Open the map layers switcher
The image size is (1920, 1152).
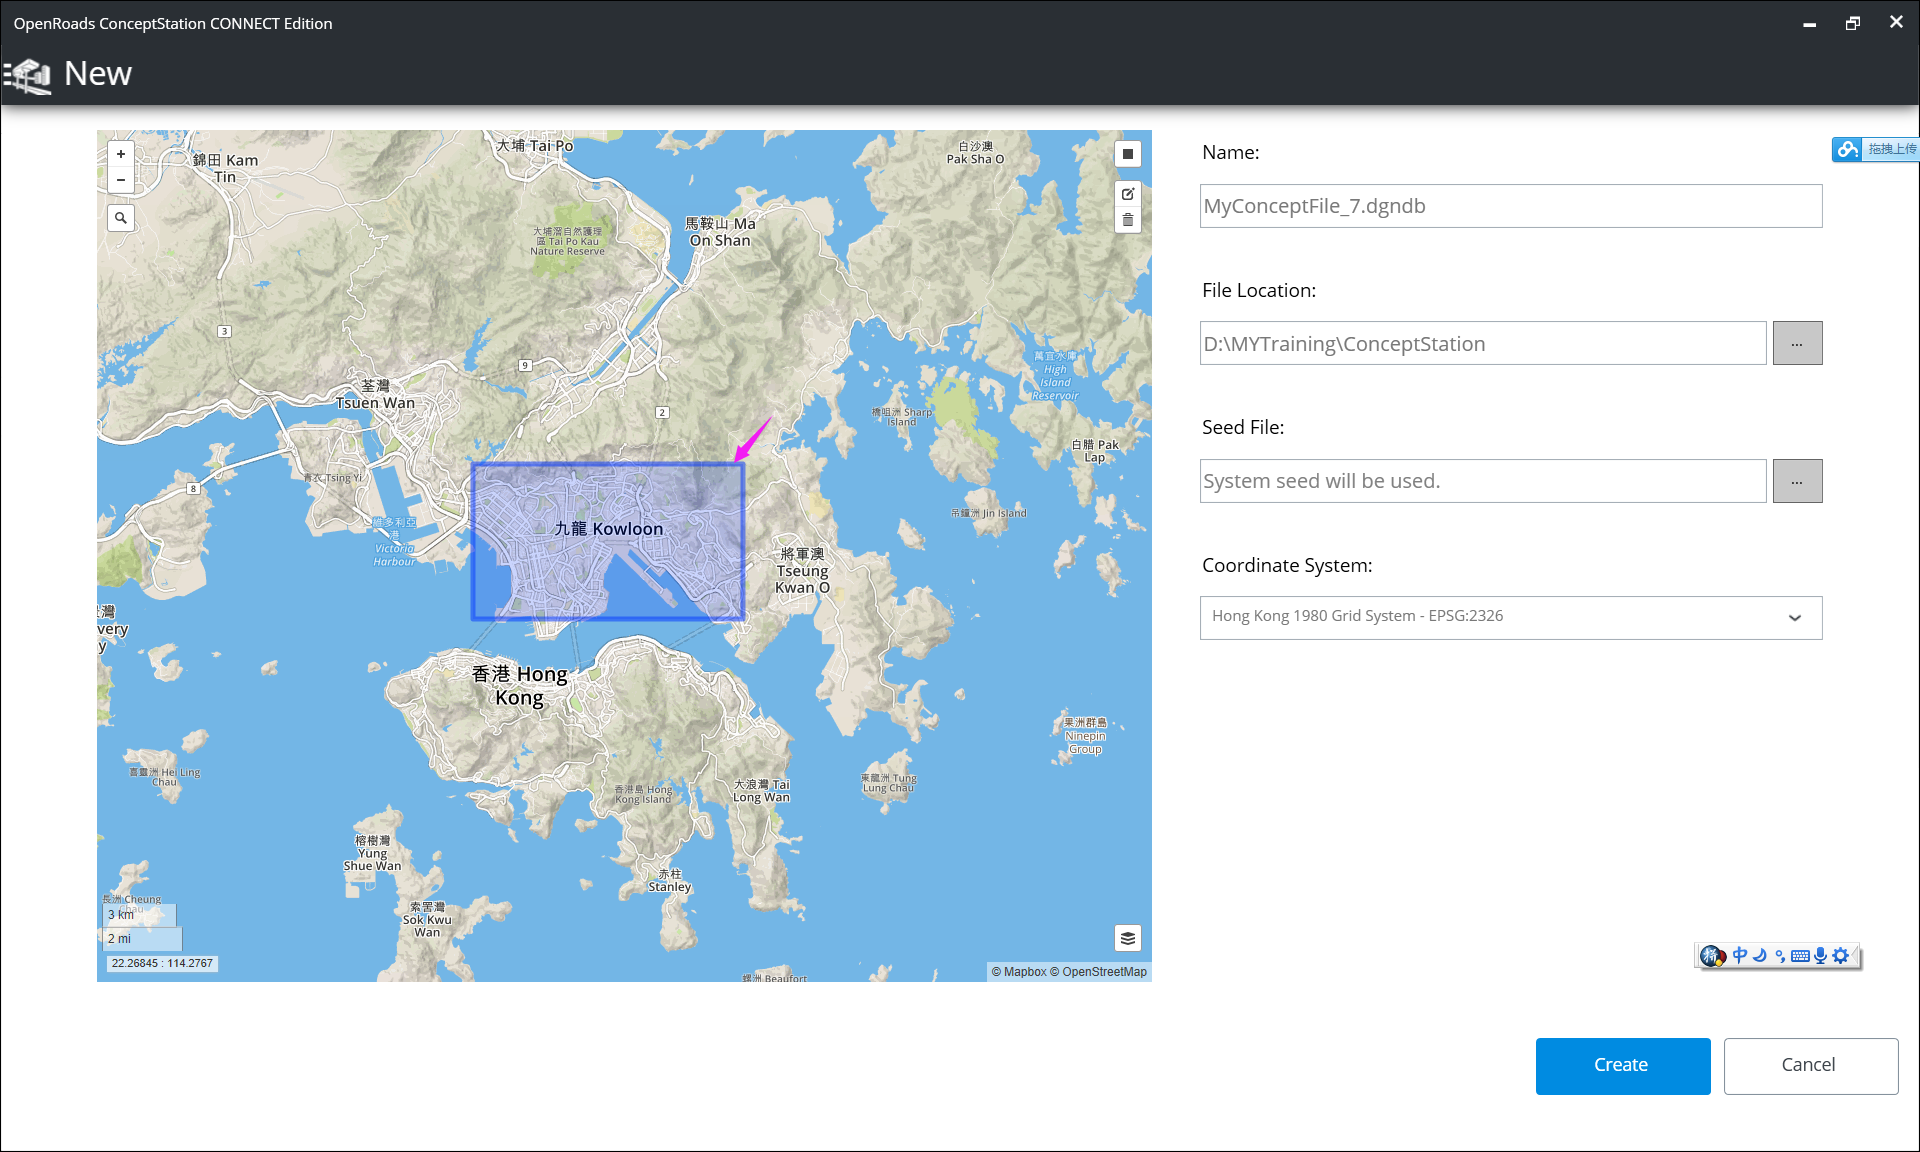pyautogui.click(x=1128, y=938)
